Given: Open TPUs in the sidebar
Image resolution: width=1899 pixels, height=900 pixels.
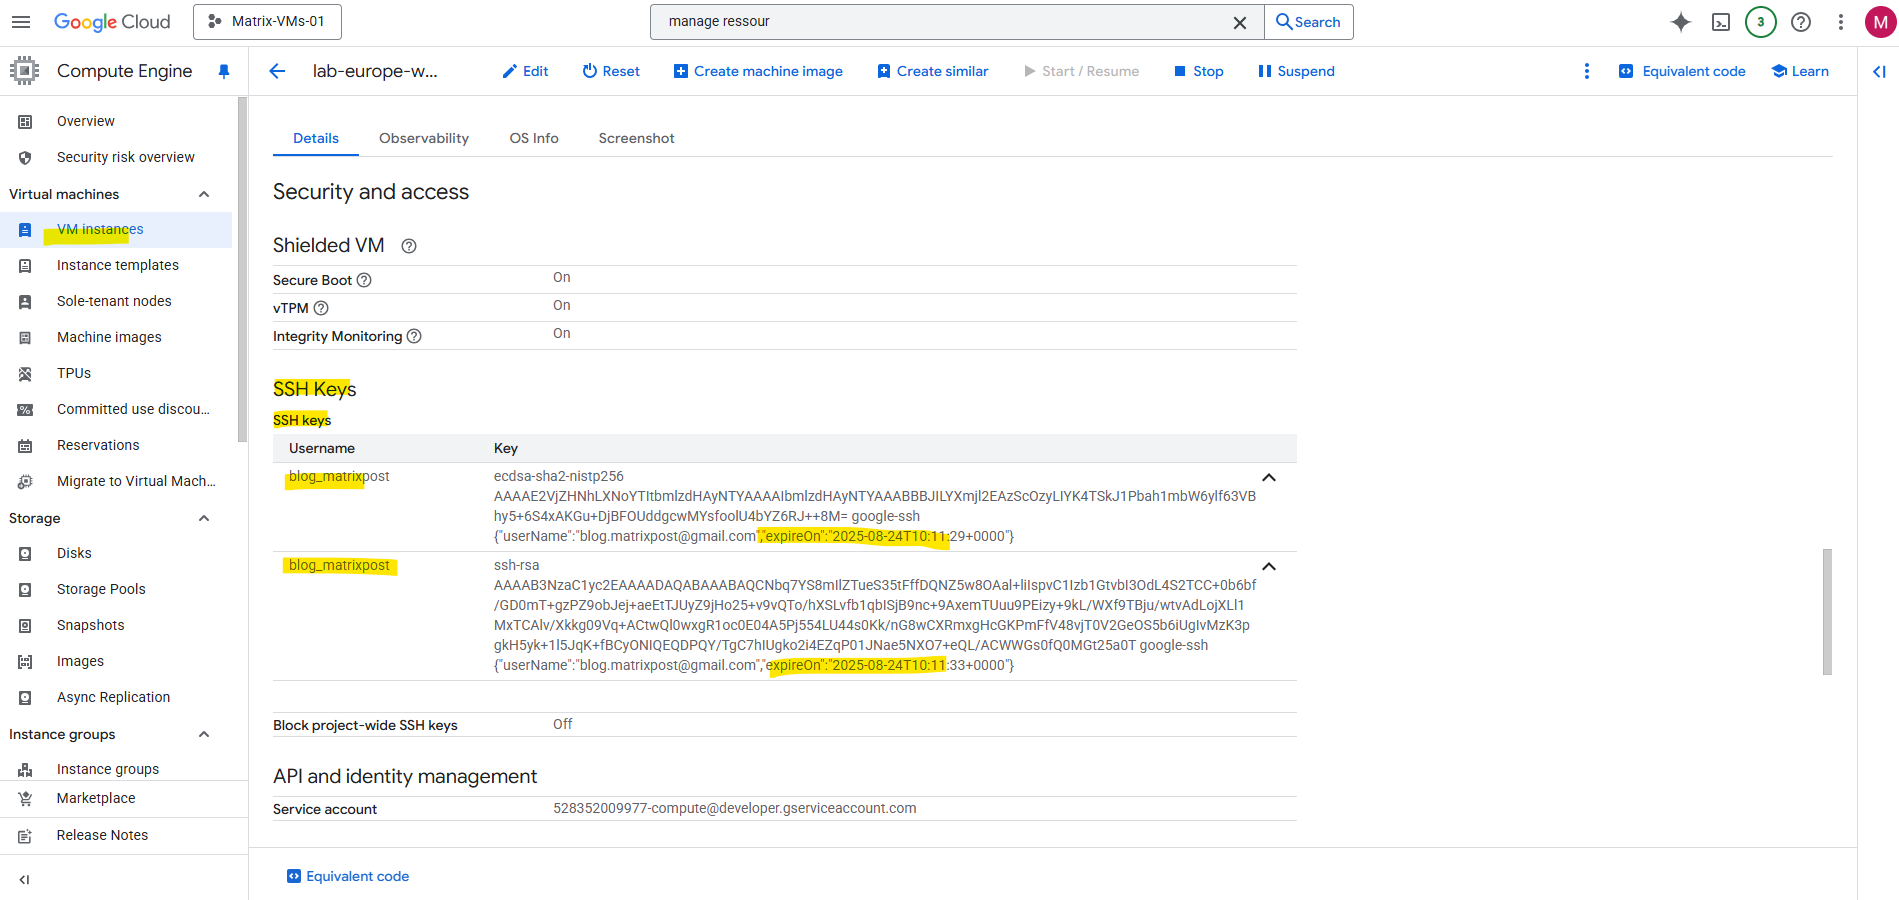Looking at the screenshot, I should point(116,373).
